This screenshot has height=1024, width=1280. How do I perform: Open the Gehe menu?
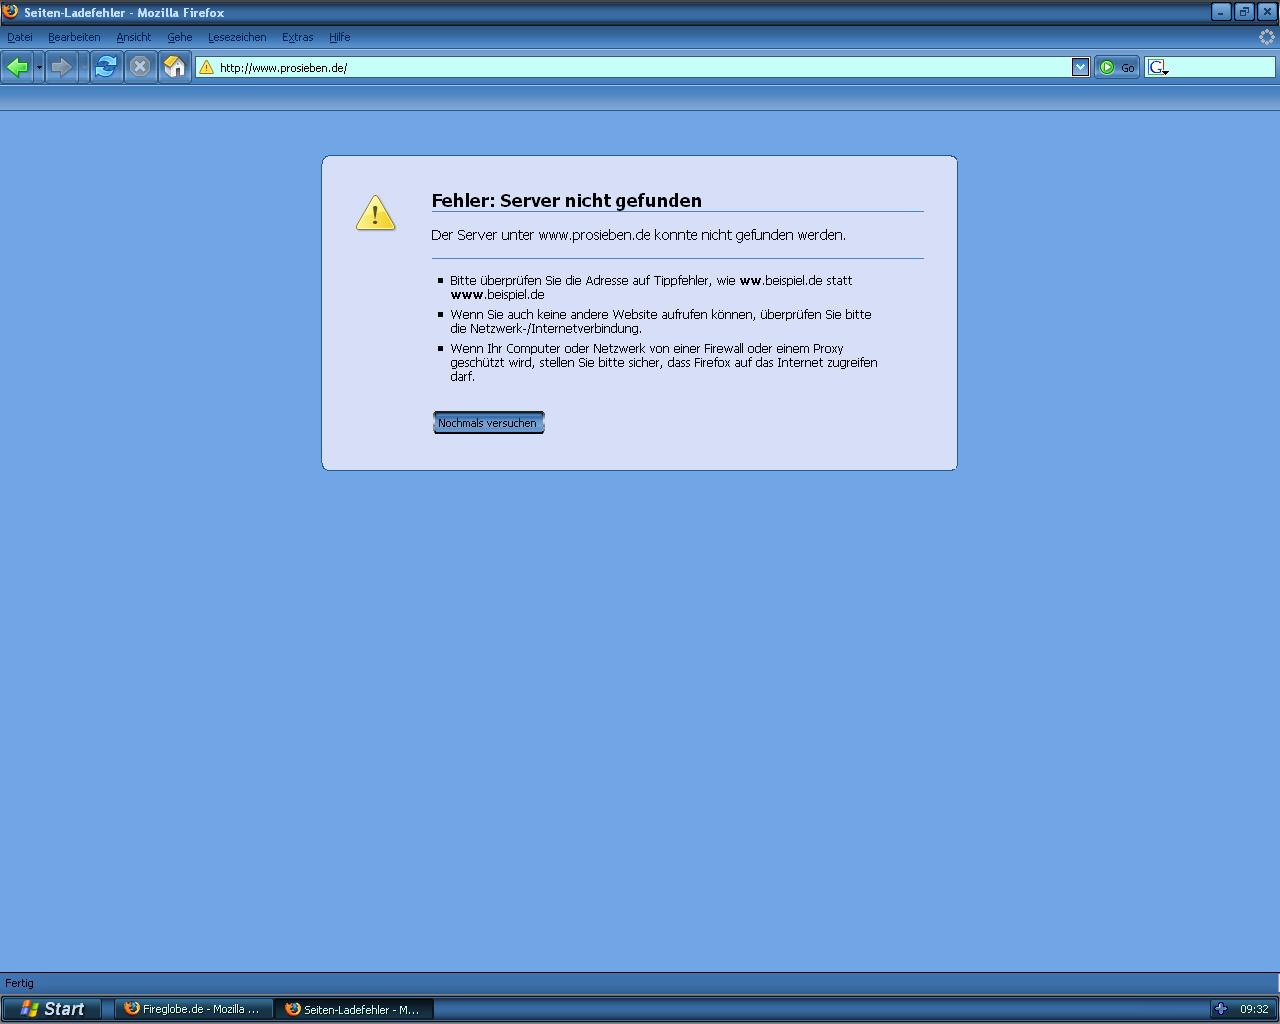pyautogui.click(x=179, y=37)
